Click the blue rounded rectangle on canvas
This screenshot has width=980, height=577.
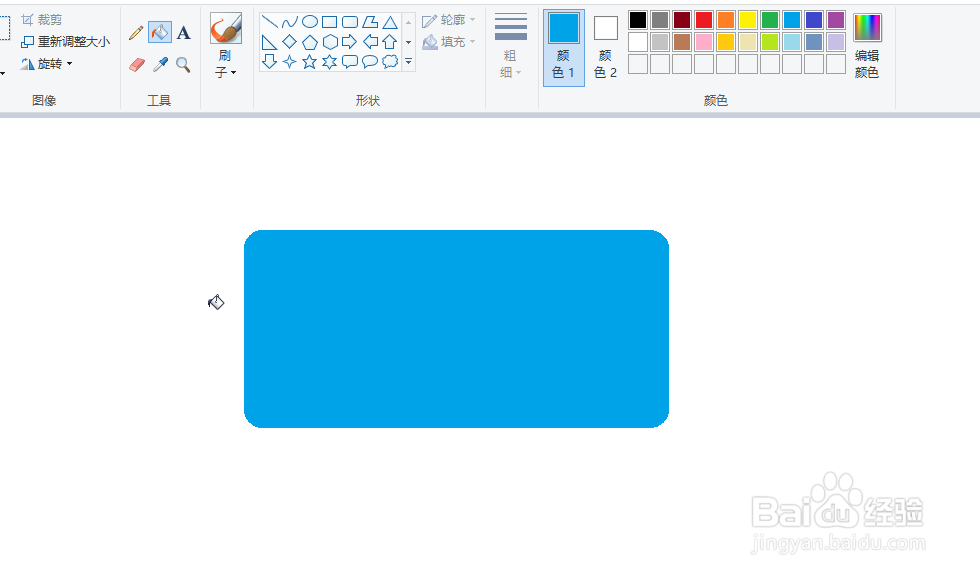[456, 329]
